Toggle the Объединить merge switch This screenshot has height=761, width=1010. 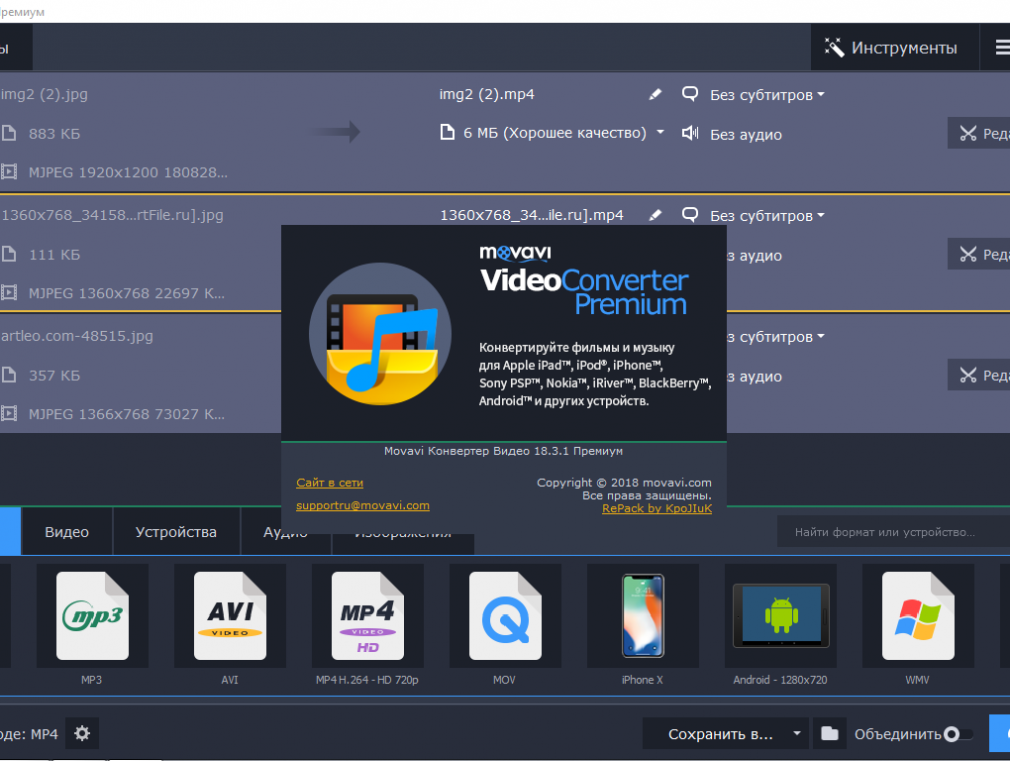tap(957, 734)
